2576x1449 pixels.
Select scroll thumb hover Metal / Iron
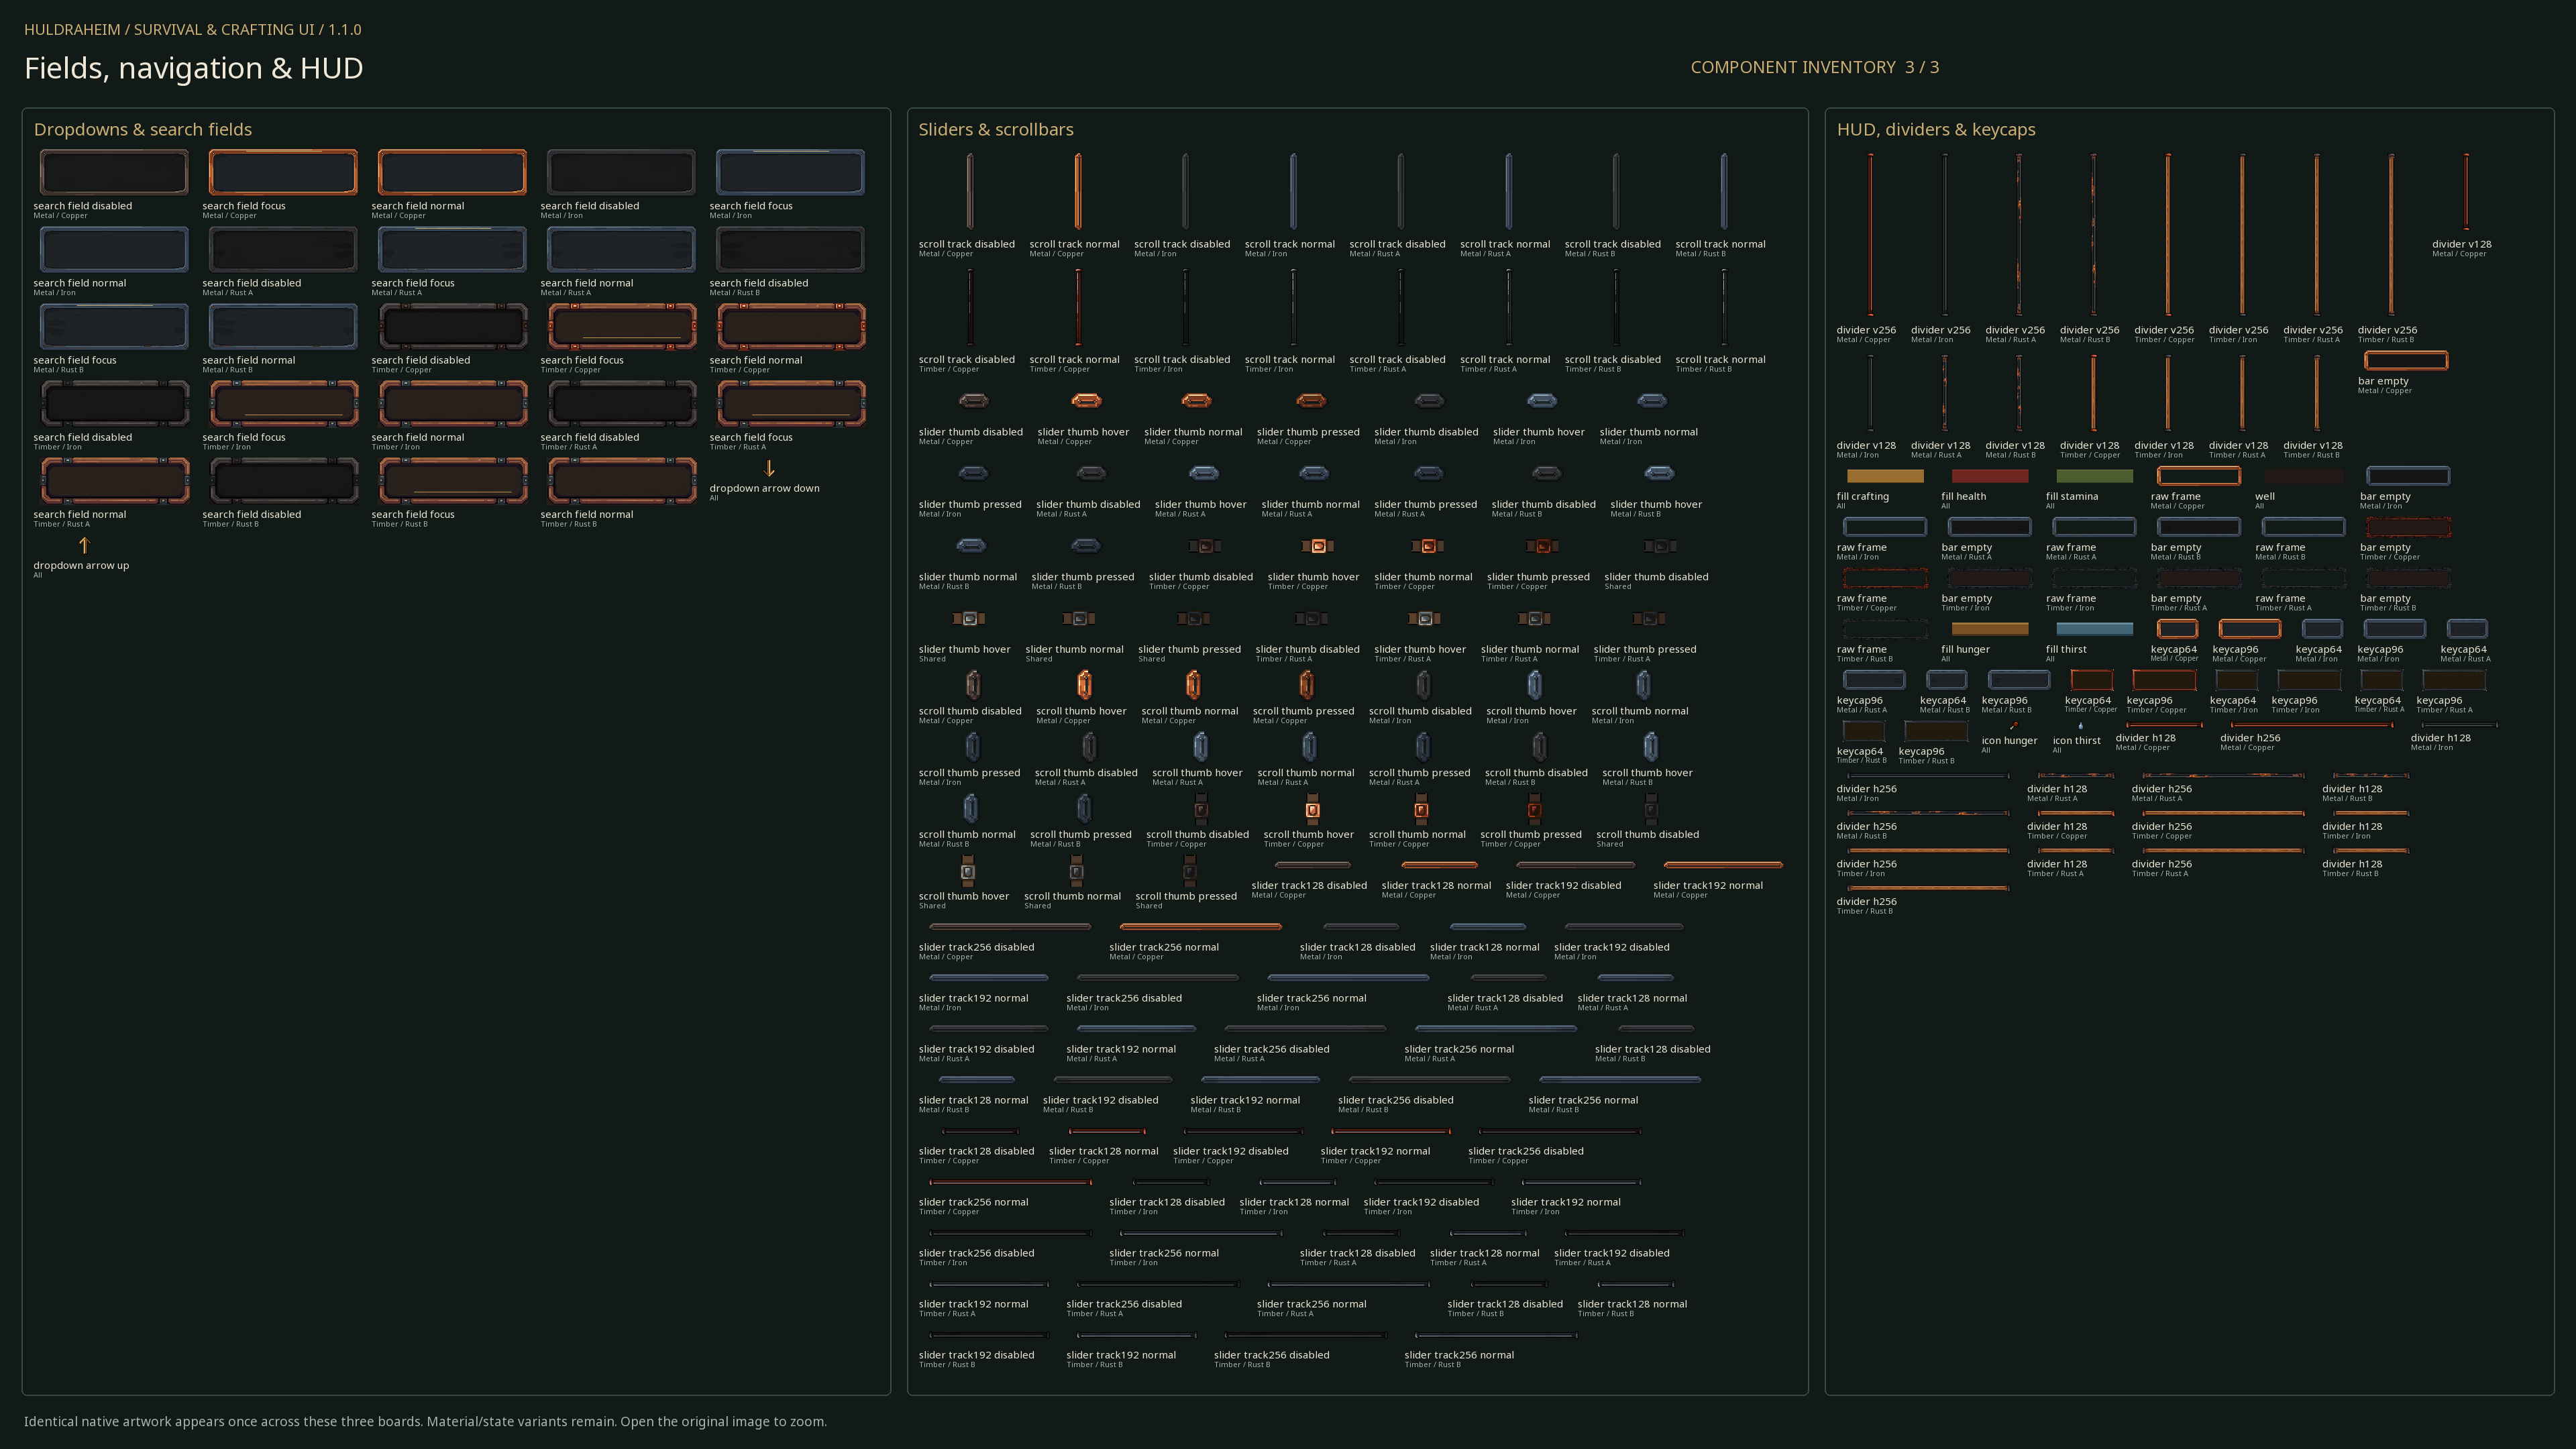pyautogui.click(x=1535, y=684)
